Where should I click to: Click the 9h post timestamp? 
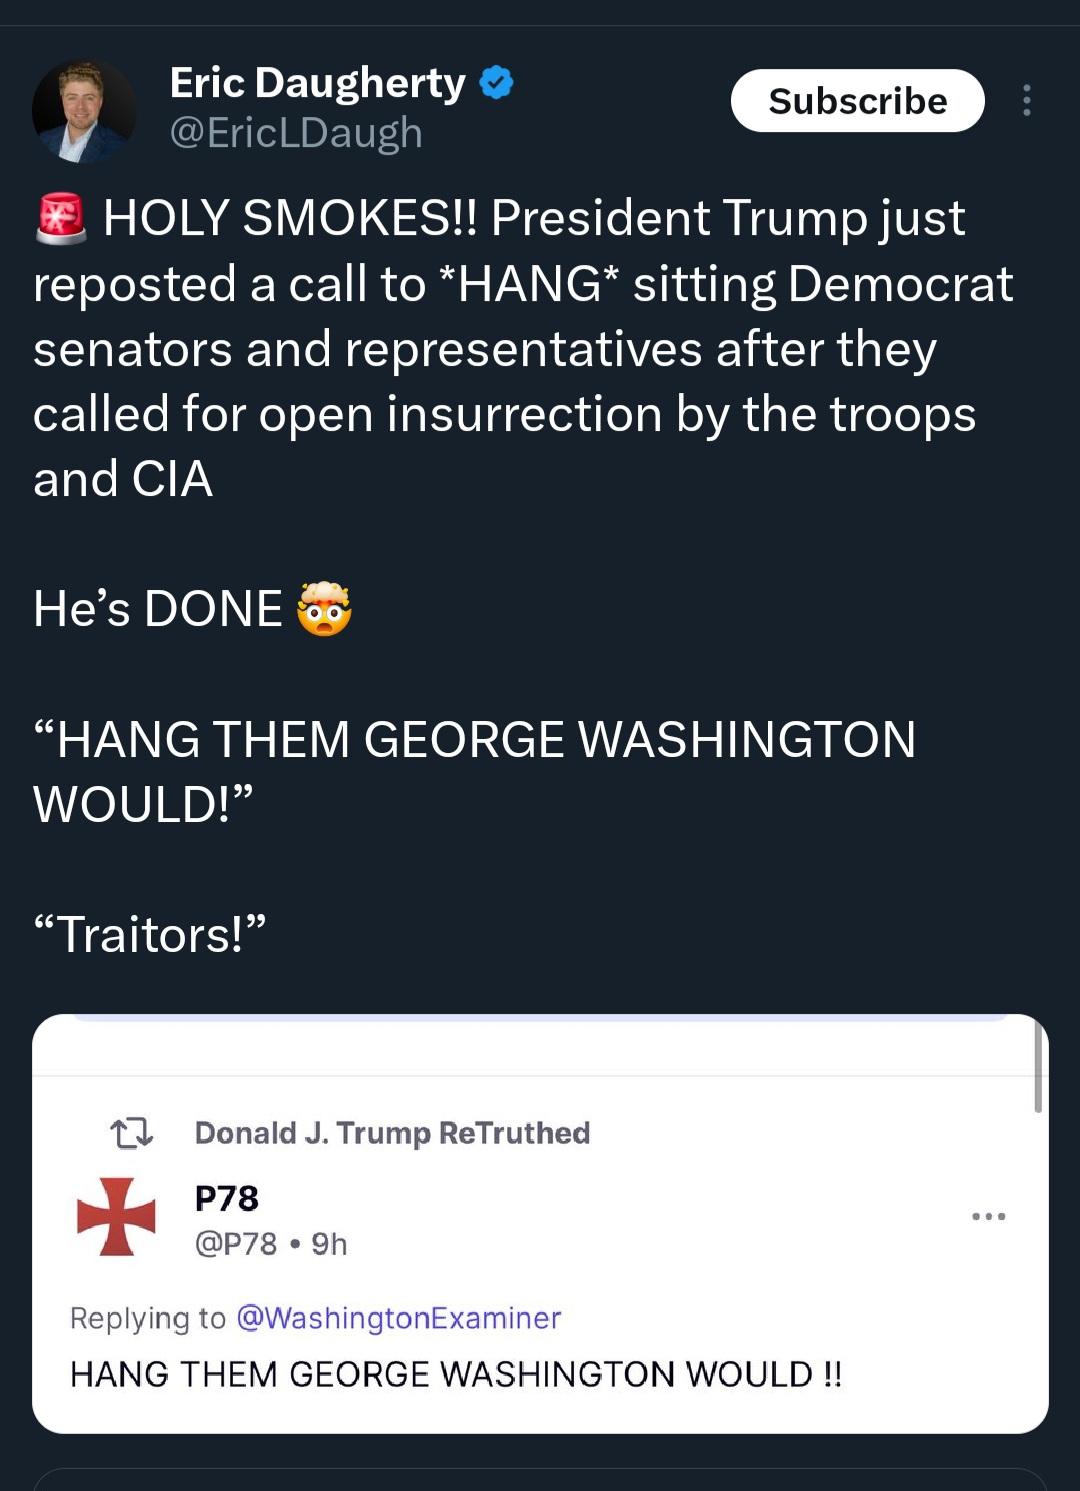click(x=329, y=1244)
